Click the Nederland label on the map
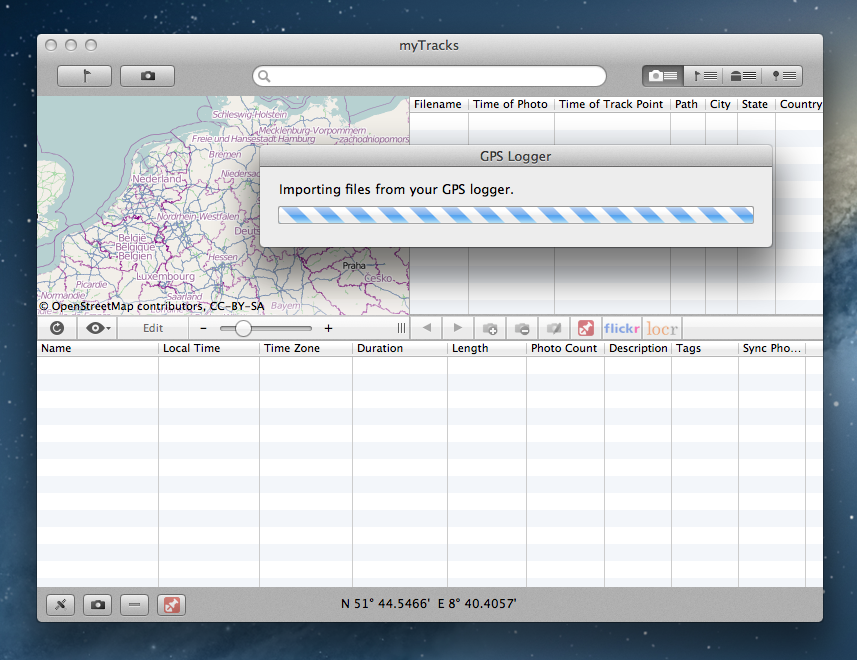857x660 pixels. [157, 179]
